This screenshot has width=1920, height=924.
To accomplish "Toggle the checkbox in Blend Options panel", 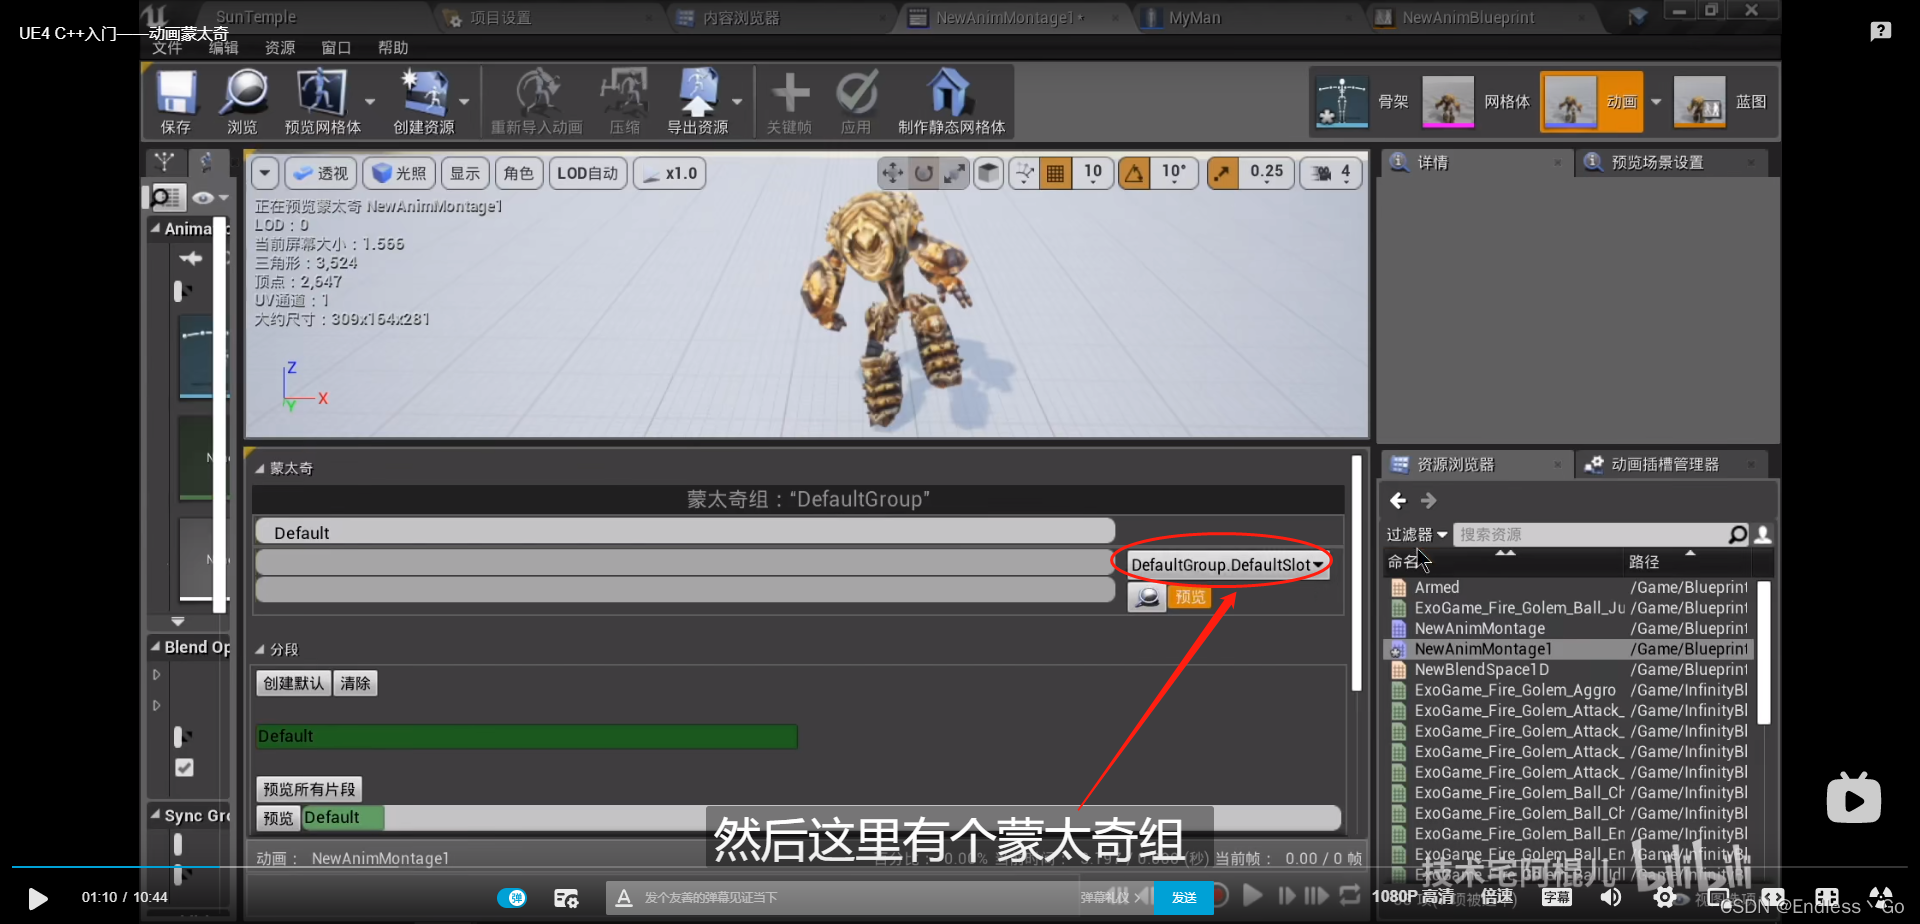I will click(x=184, y=768).
